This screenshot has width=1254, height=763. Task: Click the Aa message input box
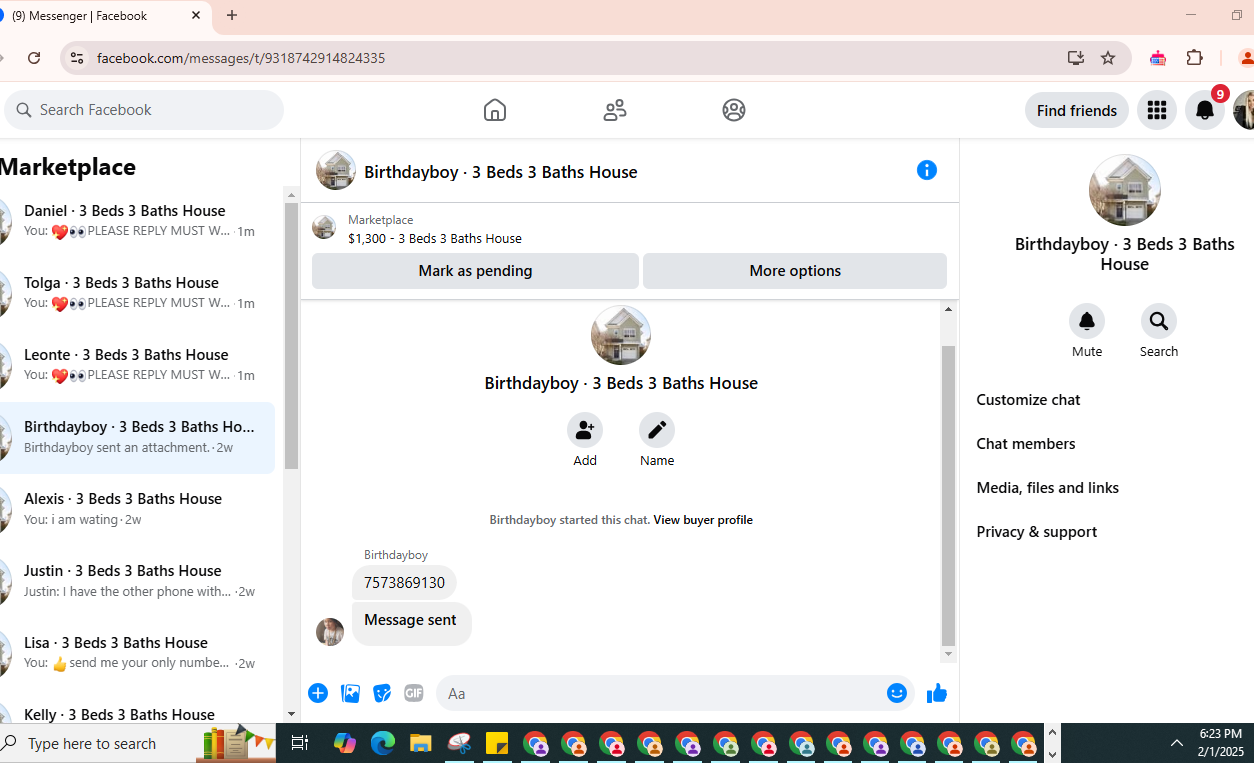(x=660, y=693)
